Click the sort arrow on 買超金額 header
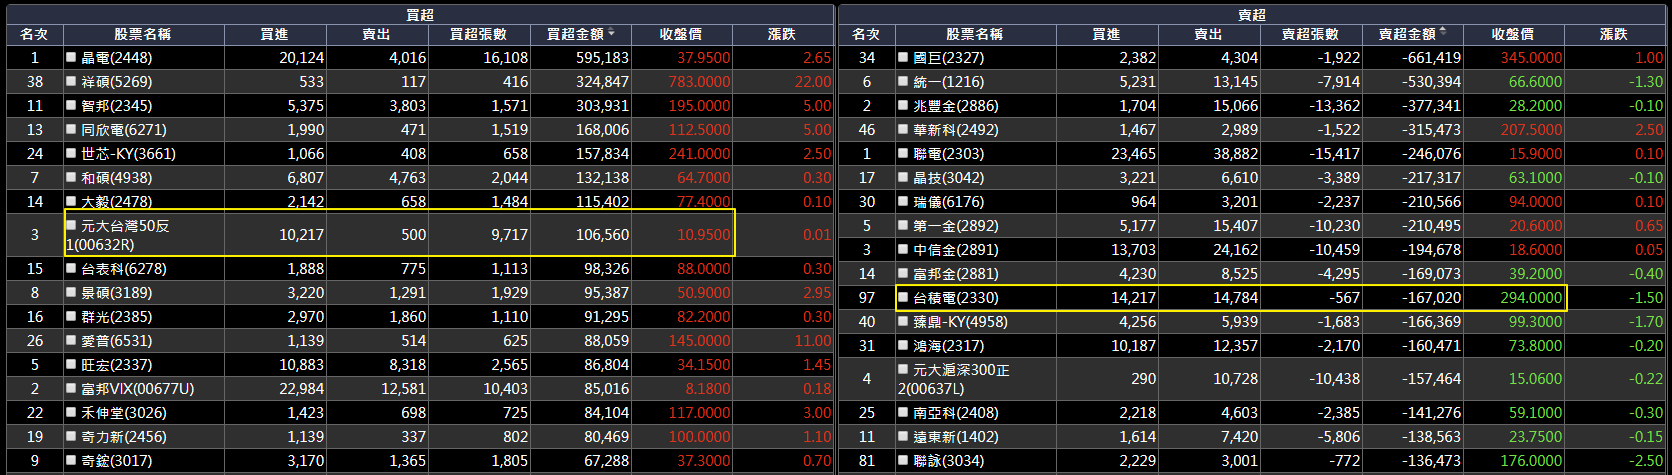This screenshot has height=475, width=1672. [611, 34]
